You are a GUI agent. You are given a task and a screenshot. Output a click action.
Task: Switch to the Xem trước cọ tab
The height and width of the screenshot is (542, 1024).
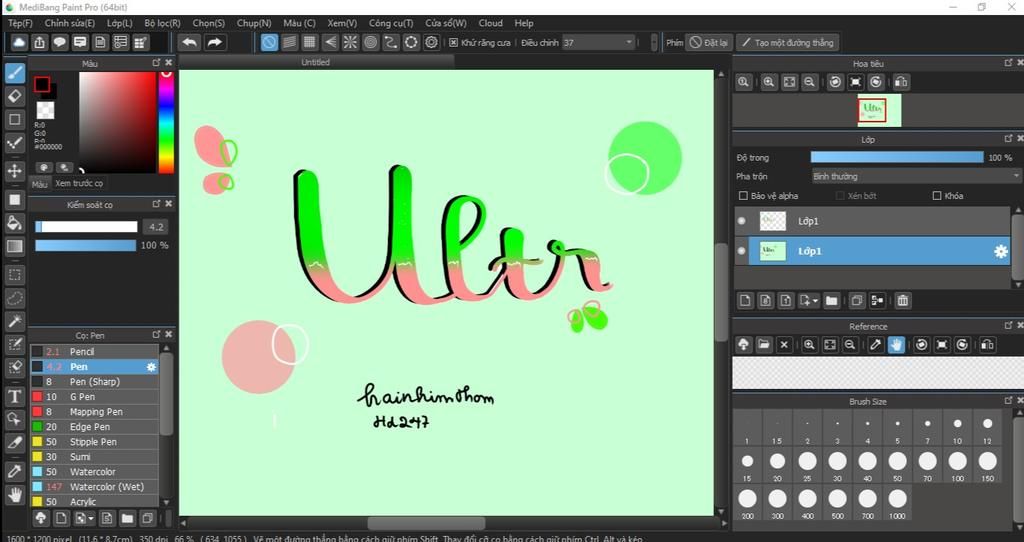[x=78, y=183]
